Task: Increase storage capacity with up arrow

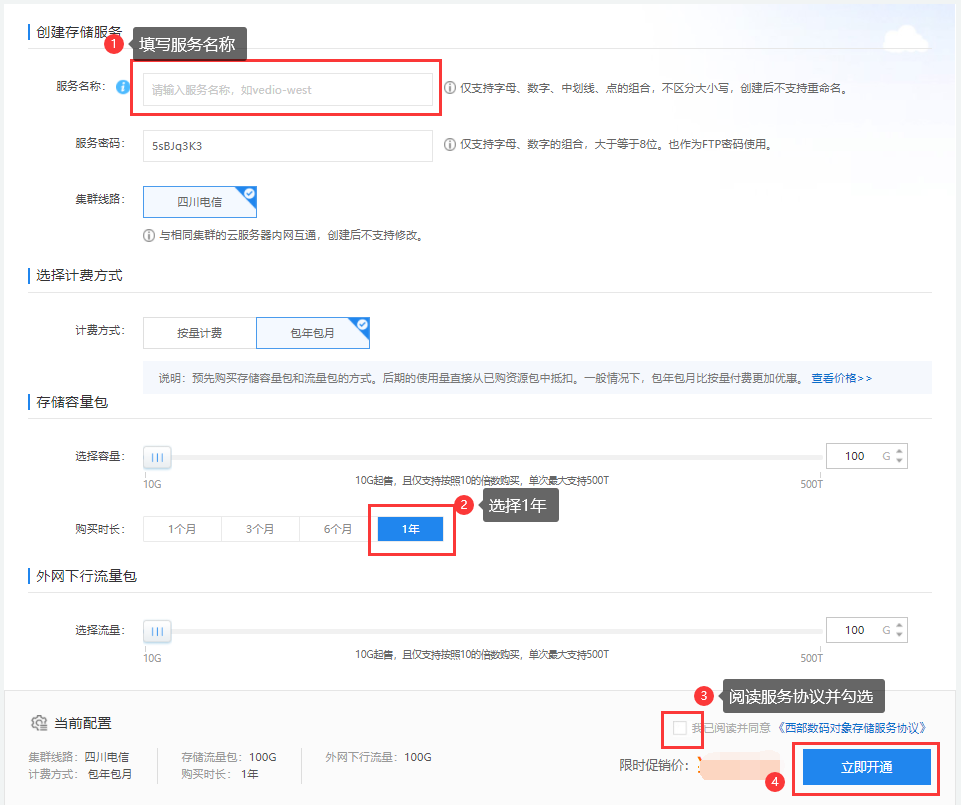Action: point(900,451)
